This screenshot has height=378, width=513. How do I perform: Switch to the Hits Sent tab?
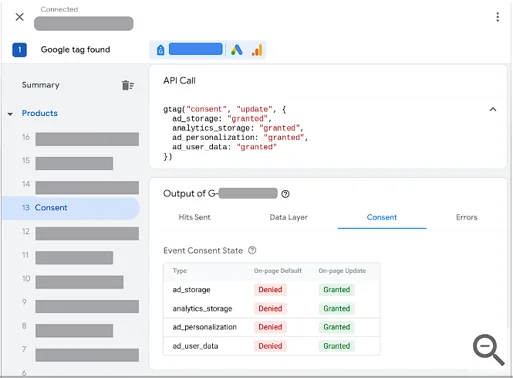(x=194, y=217)
